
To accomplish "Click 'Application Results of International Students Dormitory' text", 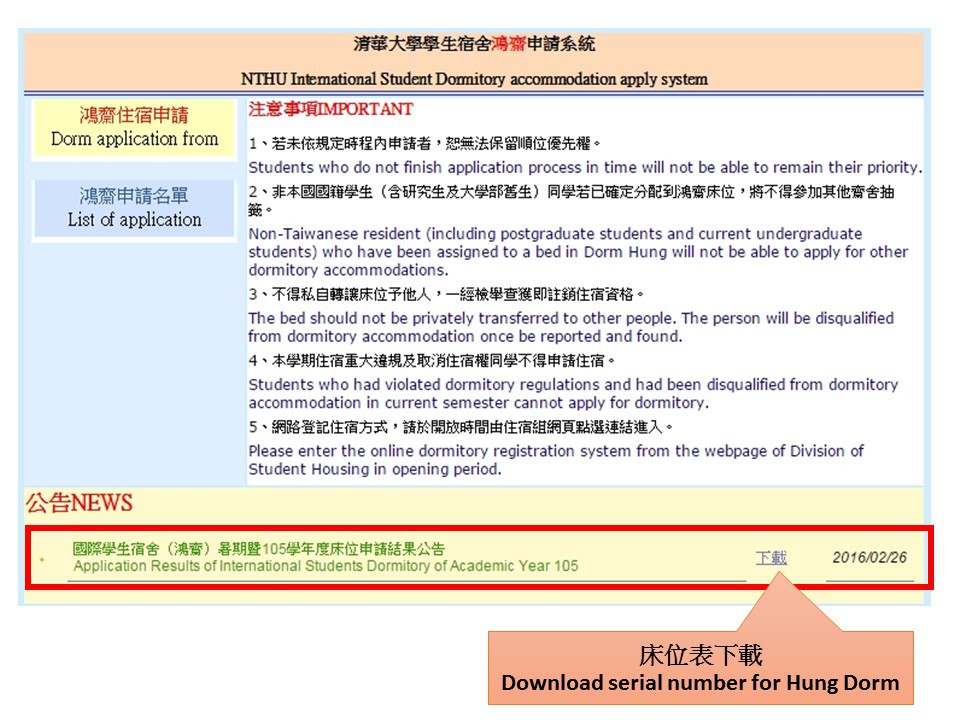I will pos(326,566).
